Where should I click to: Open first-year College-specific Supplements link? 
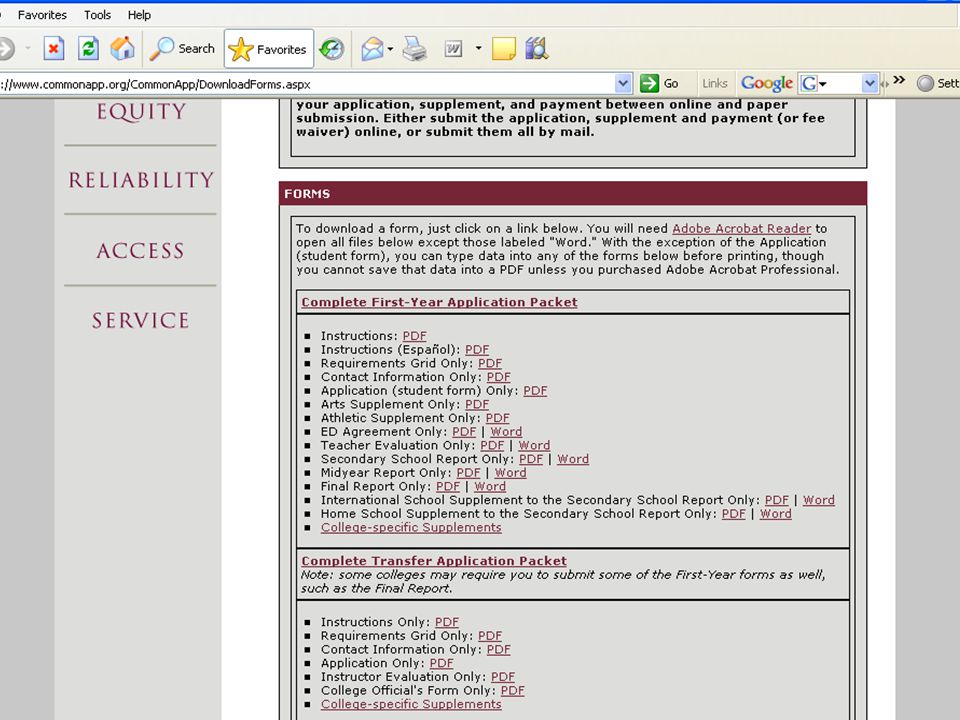pyautogui.click(x=411, y=527)
